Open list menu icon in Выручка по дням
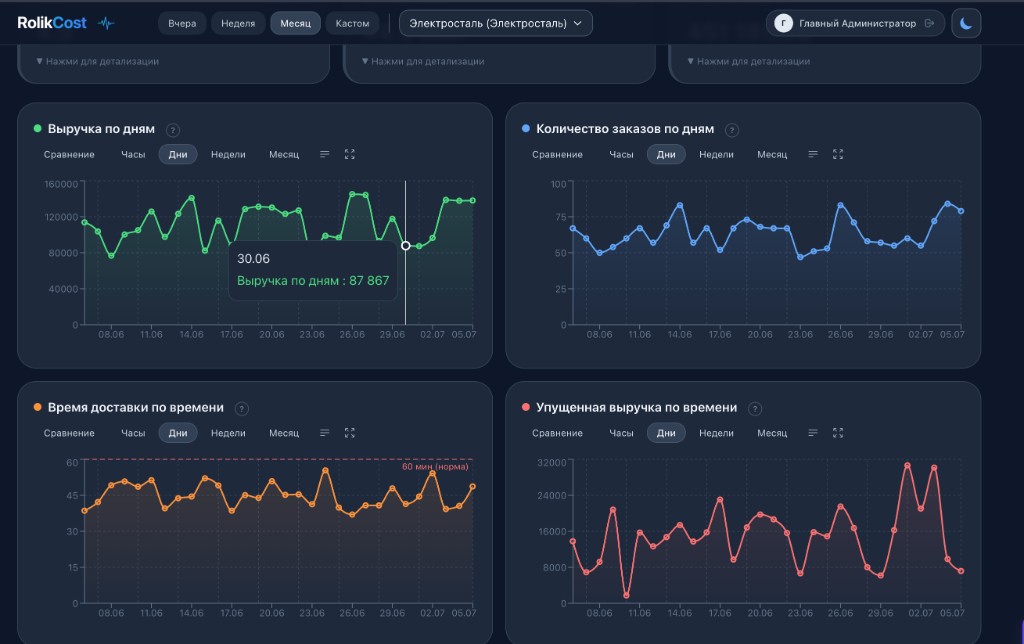Viewport: 1024px width, 644px height. (x=325, y=154)
